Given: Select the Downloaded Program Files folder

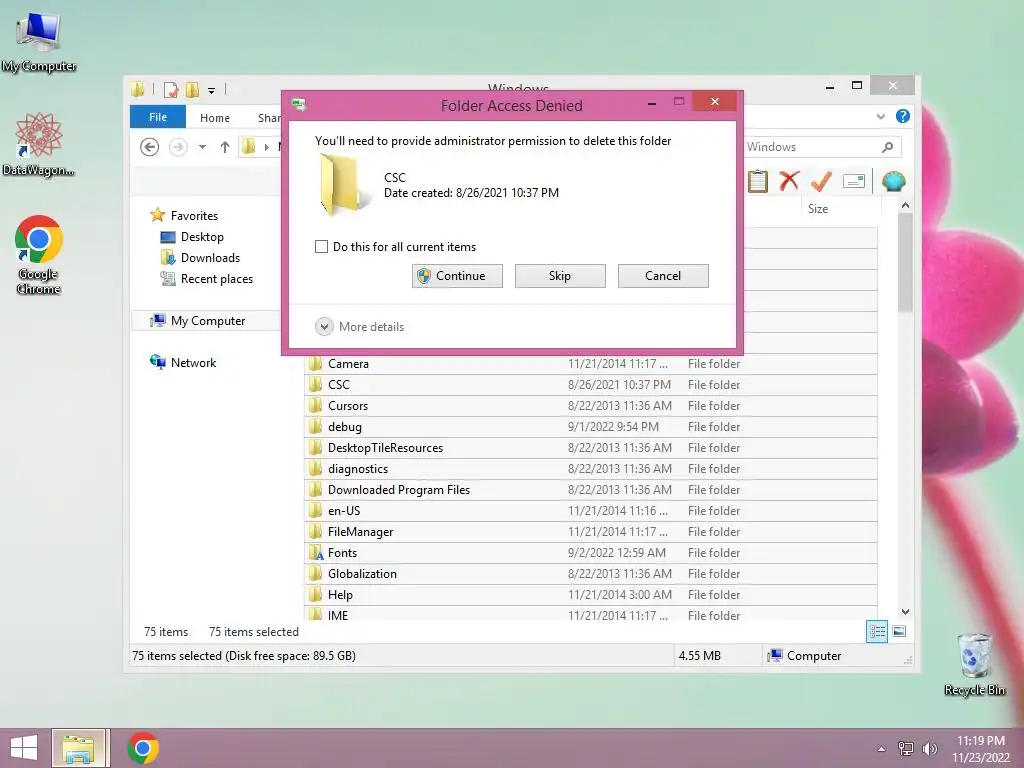Looking at the screenshot, I should point(591,490).
